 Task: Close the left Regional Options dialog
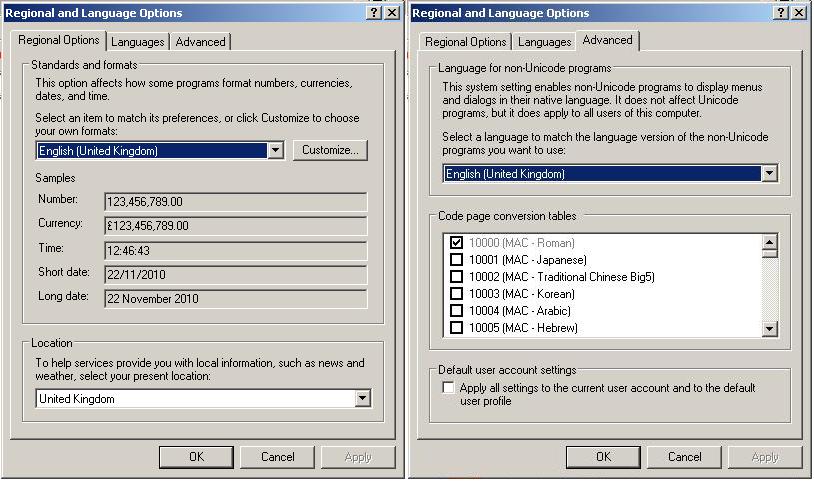point(392,13)
